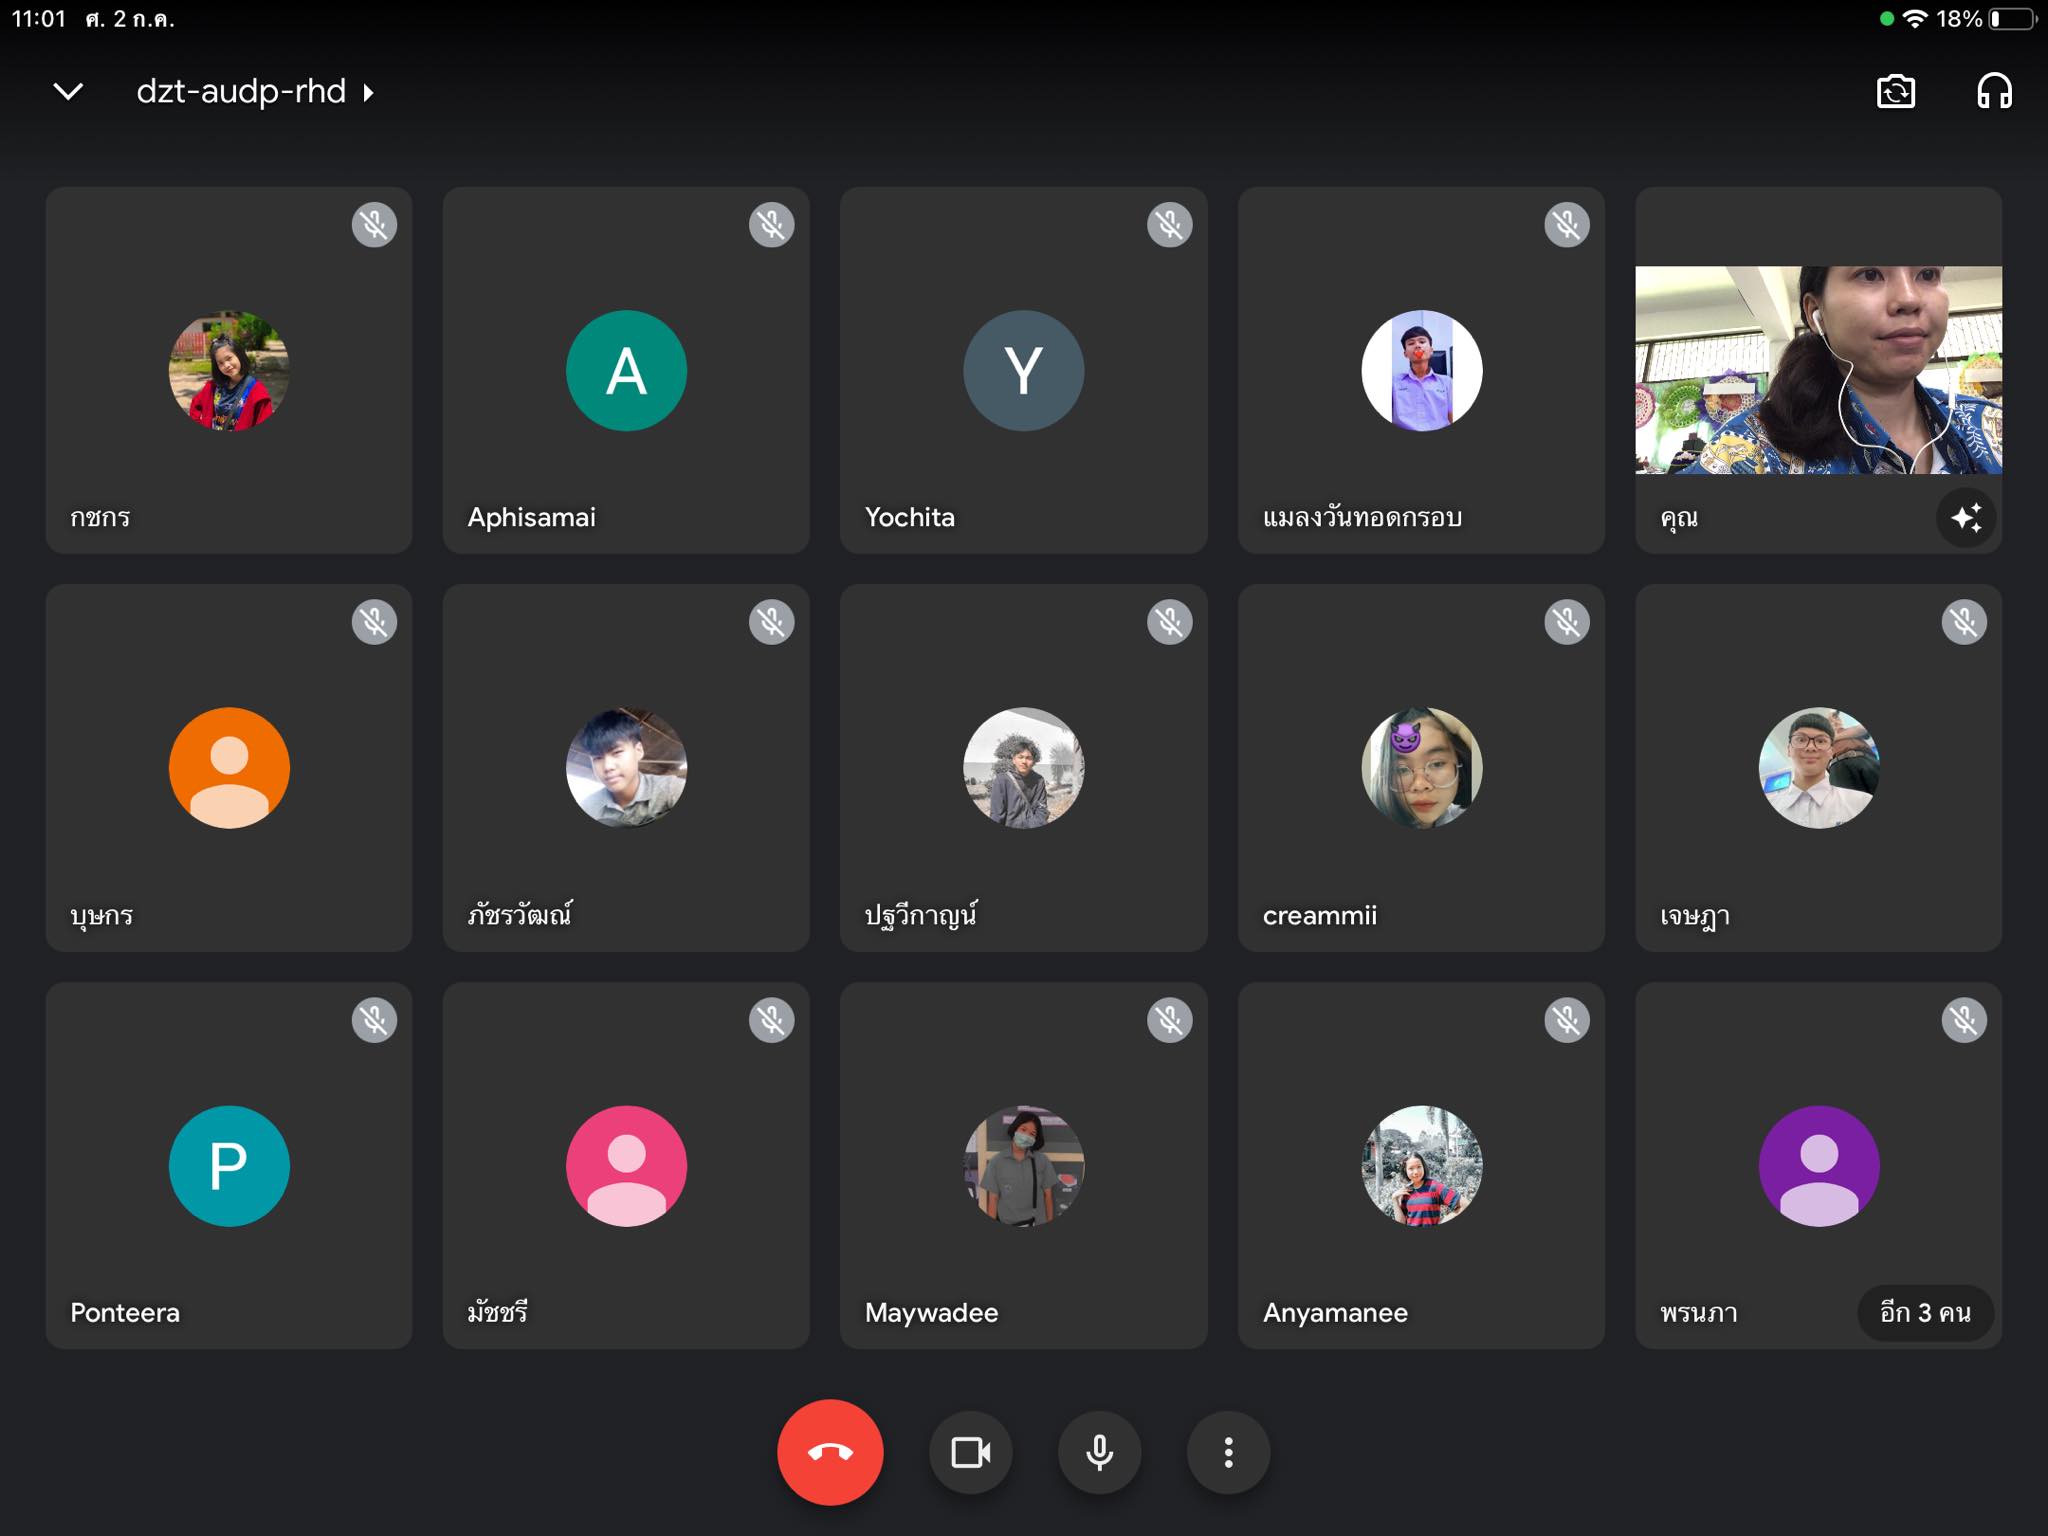Screen dimensions: 2048x1536
Task: Tap the name label Maywadee
Action: click(931, 1313)
